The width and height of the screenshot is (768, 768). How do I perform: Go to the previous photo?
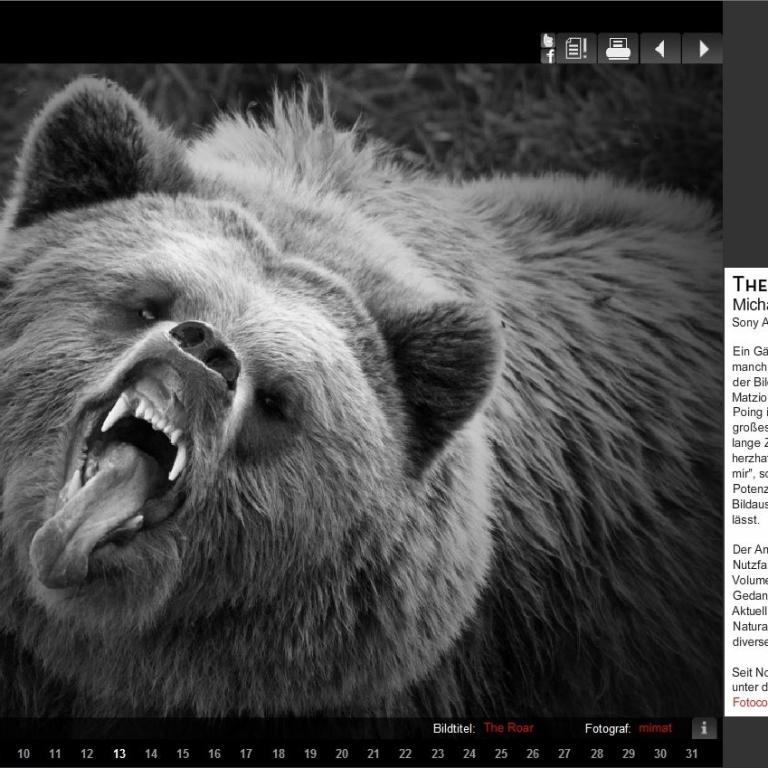tap(660, 48)
